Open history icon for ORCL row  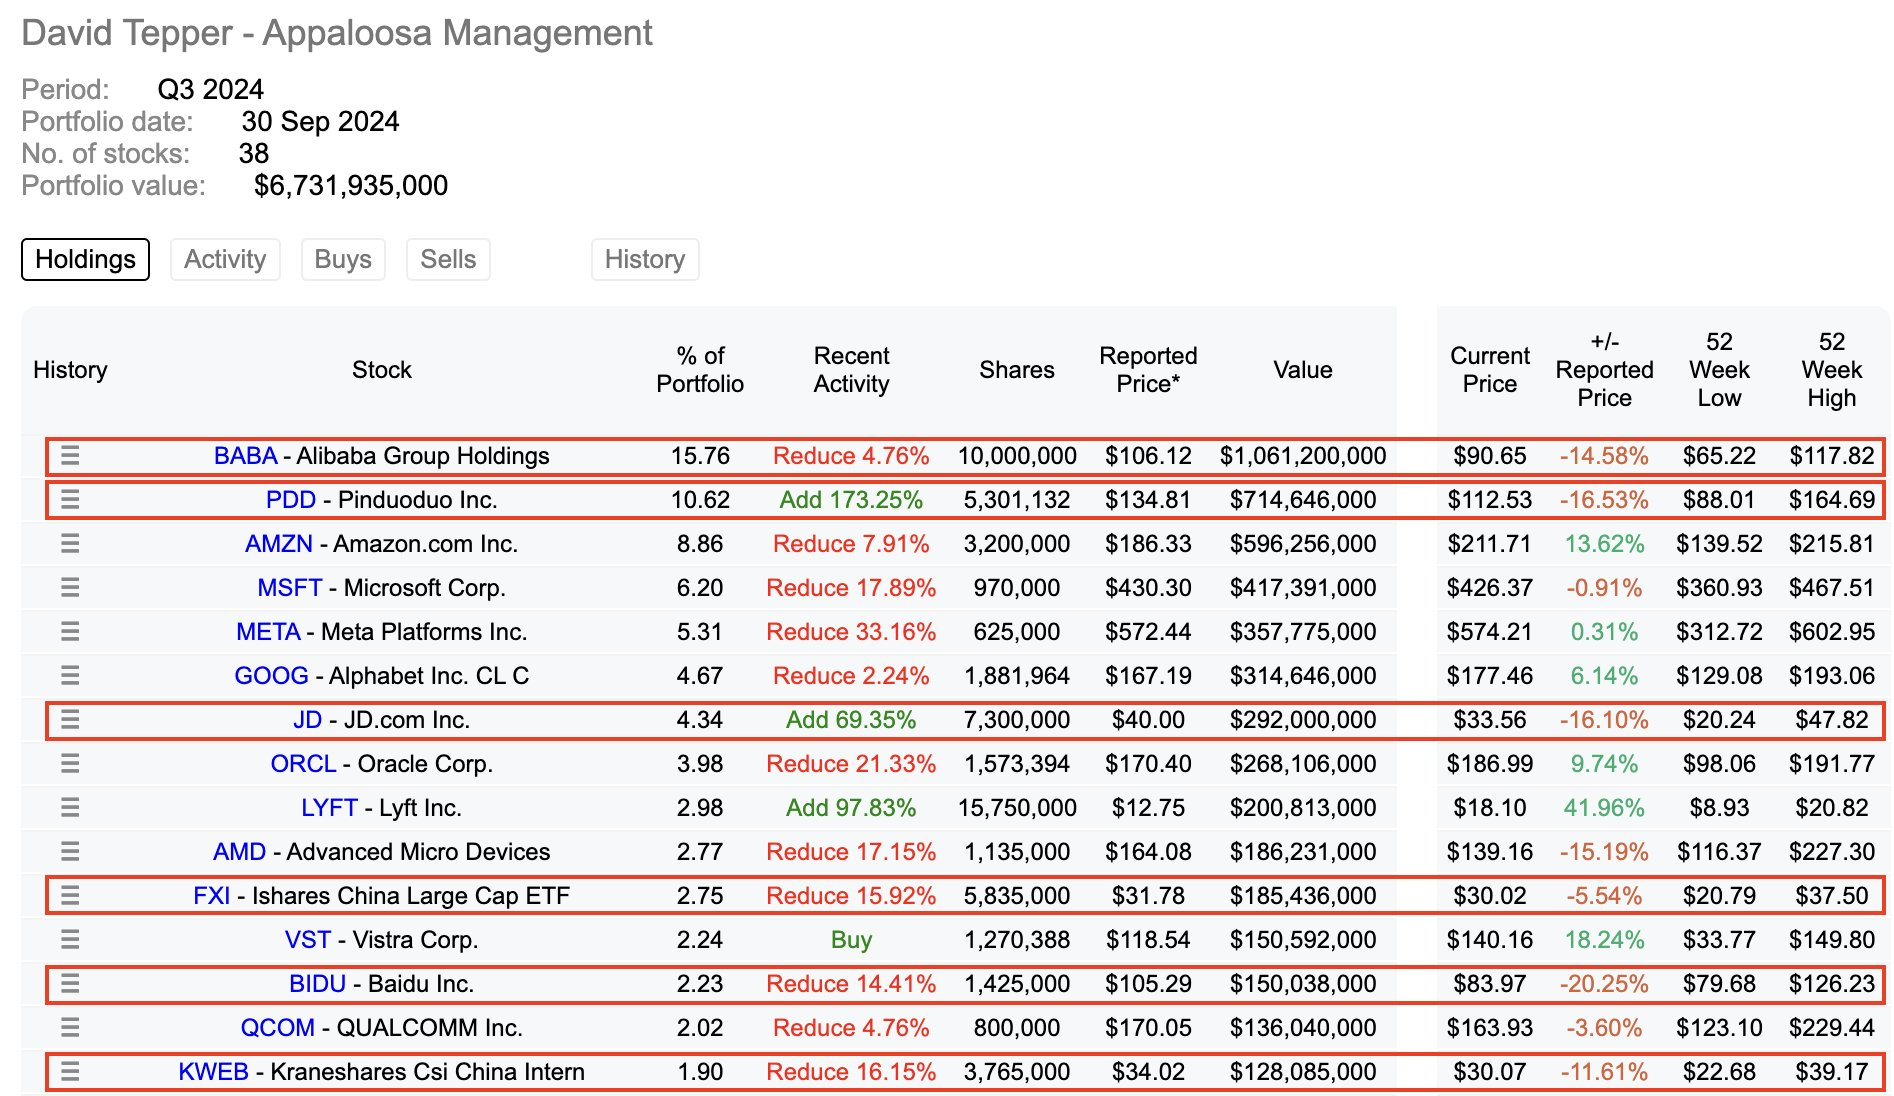pyautogui.click(x=70, y=764)
